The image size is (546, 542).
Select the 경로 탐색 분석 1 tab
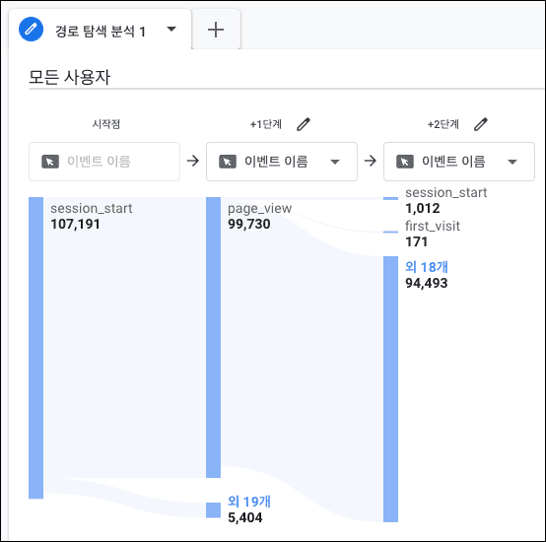100,31
